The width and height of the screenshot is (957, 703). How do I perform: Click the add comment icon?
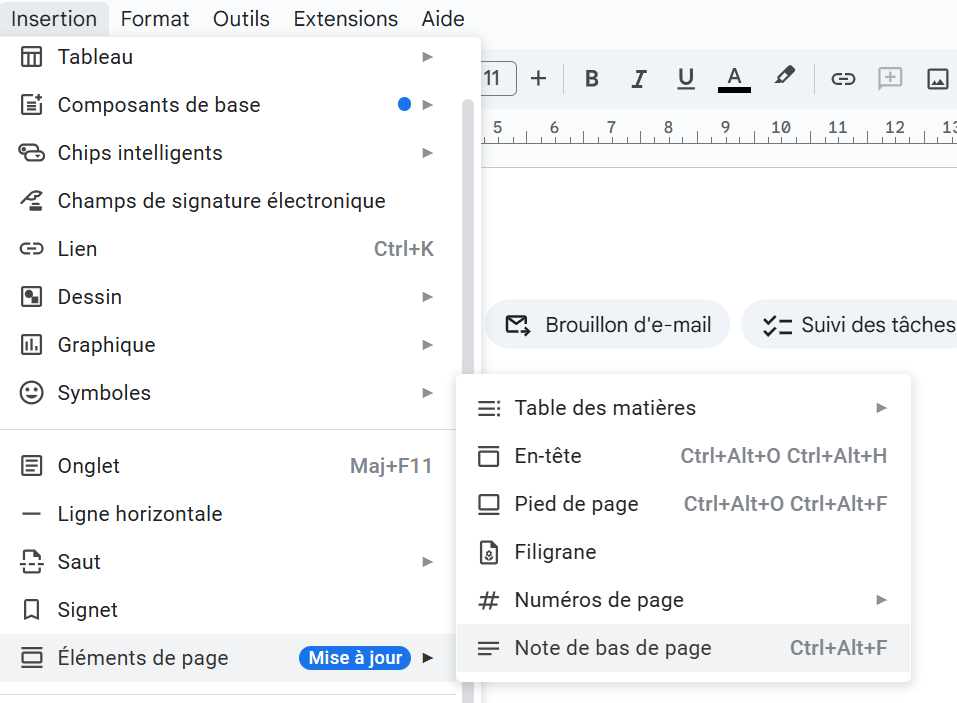890,78
